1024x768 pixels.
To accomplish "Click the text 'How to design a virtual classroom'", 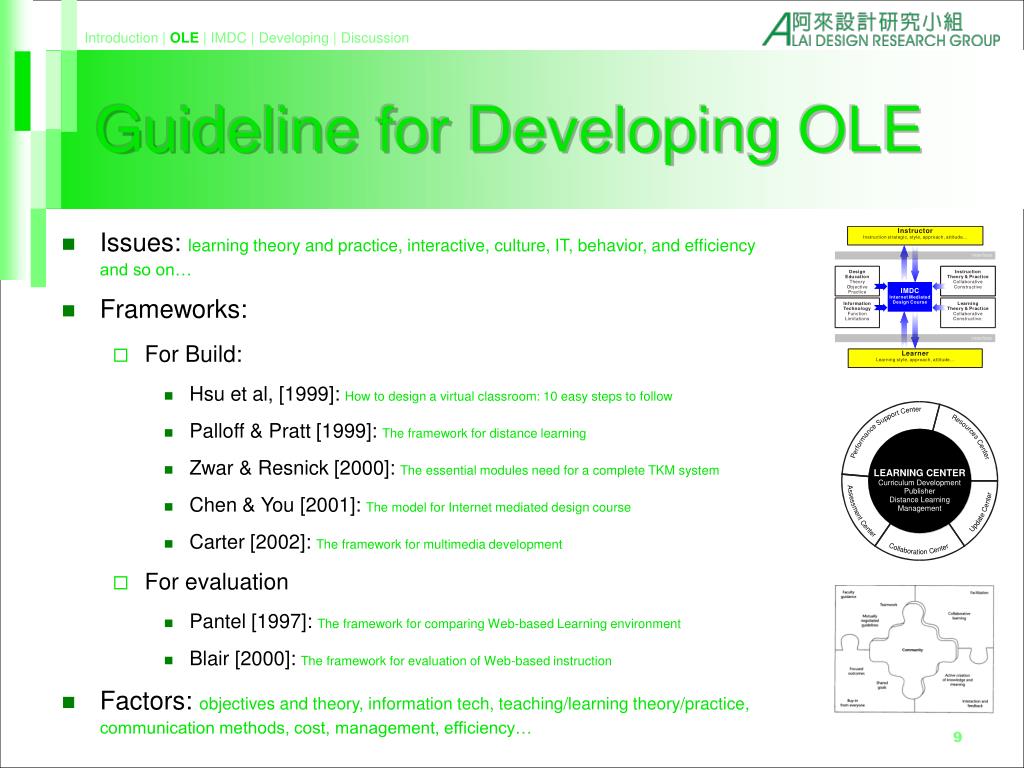I will coord(442,396).
